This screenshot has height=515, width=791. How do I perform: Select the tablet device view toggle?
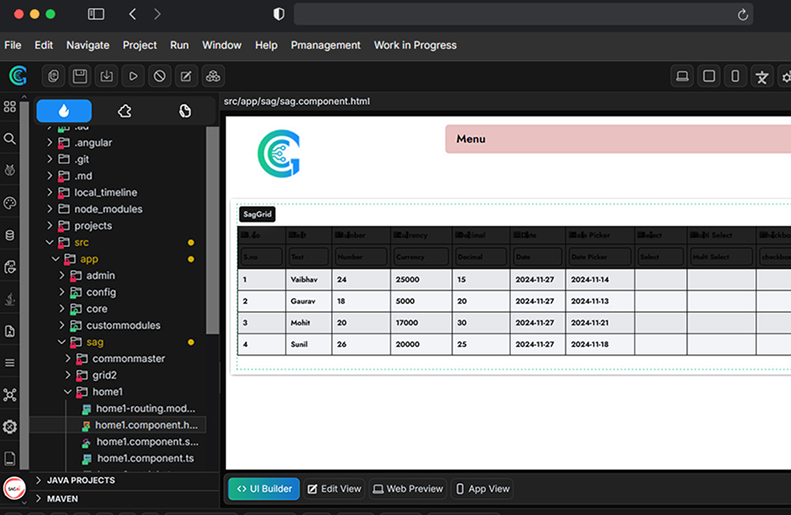tap(709, 76)
